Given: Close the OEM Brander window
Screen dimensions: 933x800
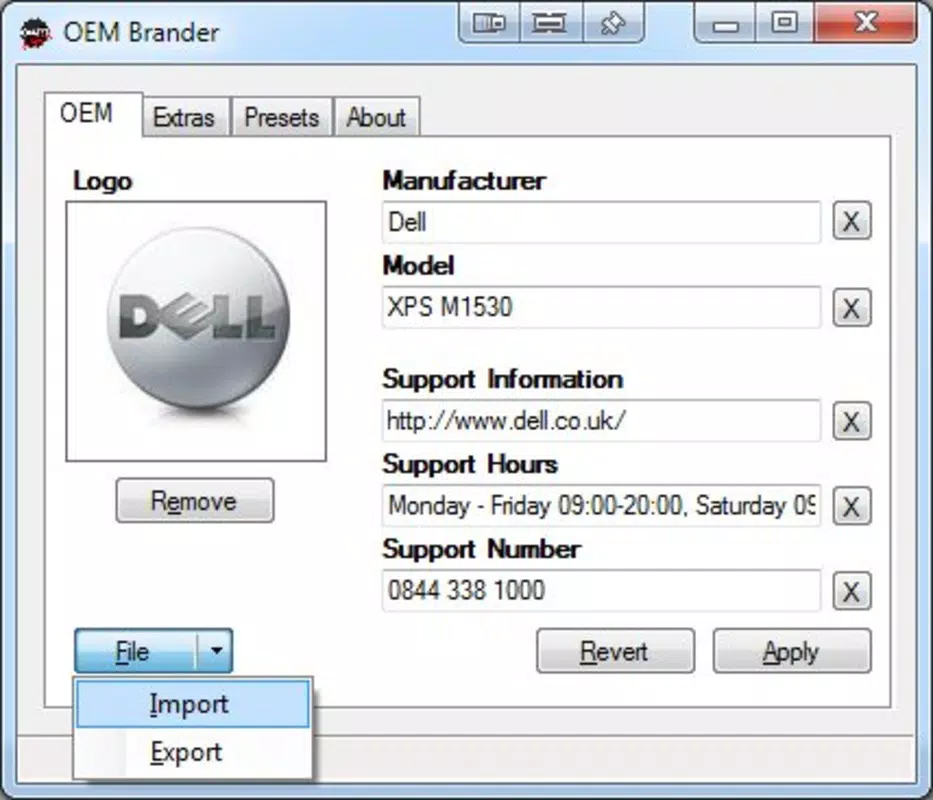Looking at the screenshot, I should click(x=866, y=23).
